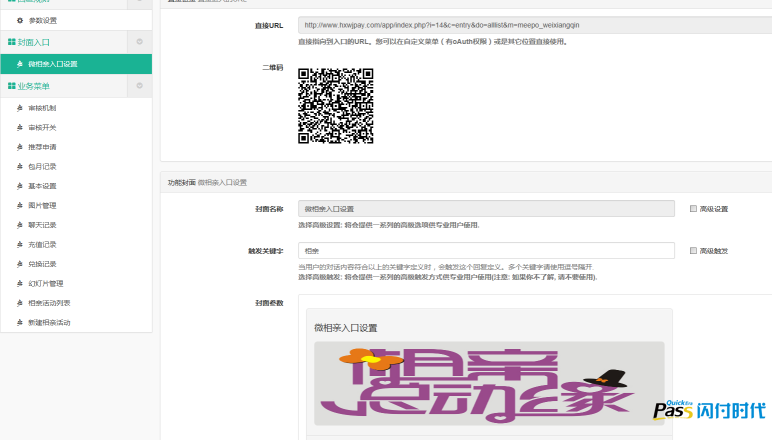Open 充值记录 in the sidebar
The width and height of the screenshot is (772, 440).
pos(42,245)
